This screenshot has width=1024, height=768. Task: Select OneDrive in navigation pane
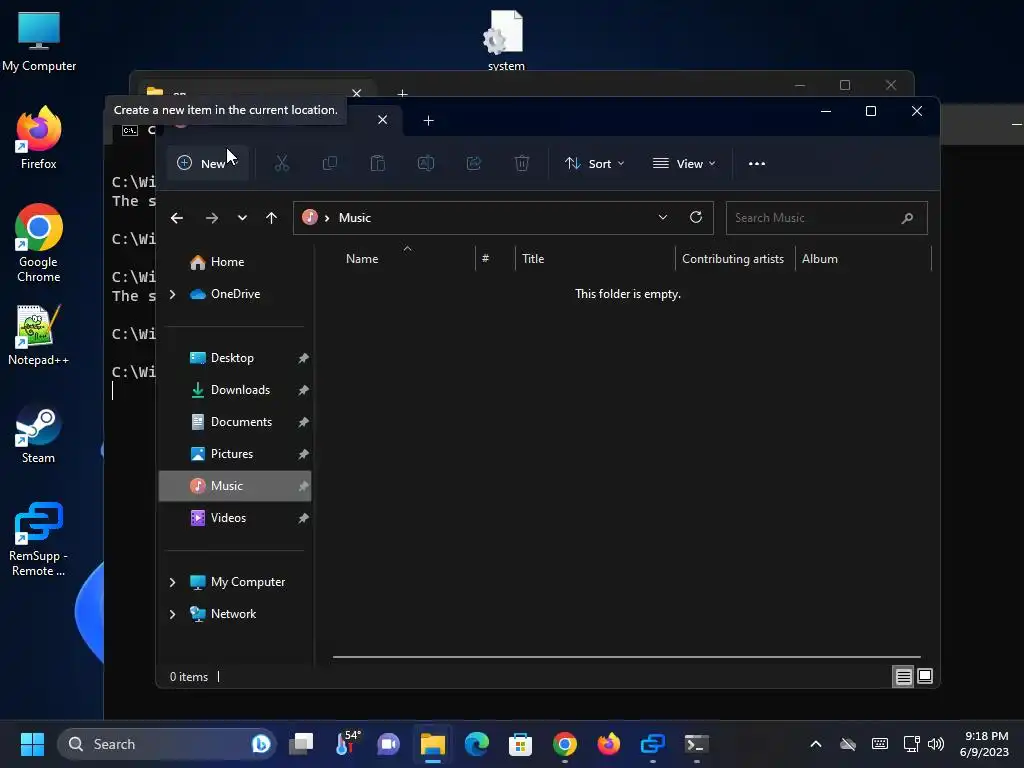tap(235, 294)
